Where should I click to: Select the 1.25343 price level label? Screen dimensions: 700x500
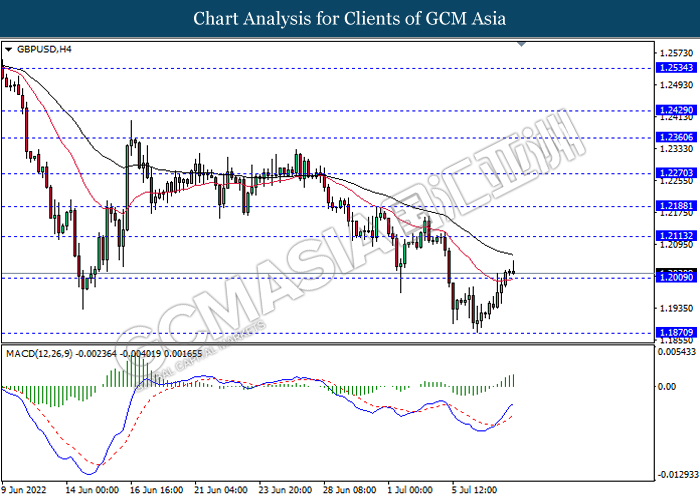676,68
